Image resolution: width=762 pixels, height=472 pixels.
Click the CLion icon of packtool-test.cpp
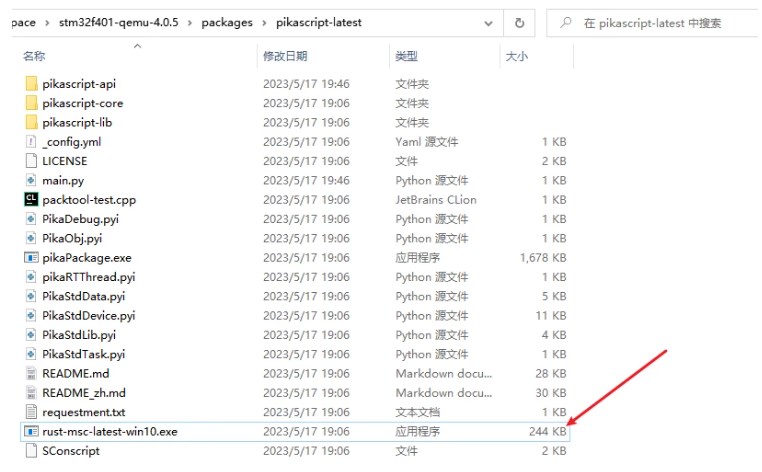click(31, 199)
